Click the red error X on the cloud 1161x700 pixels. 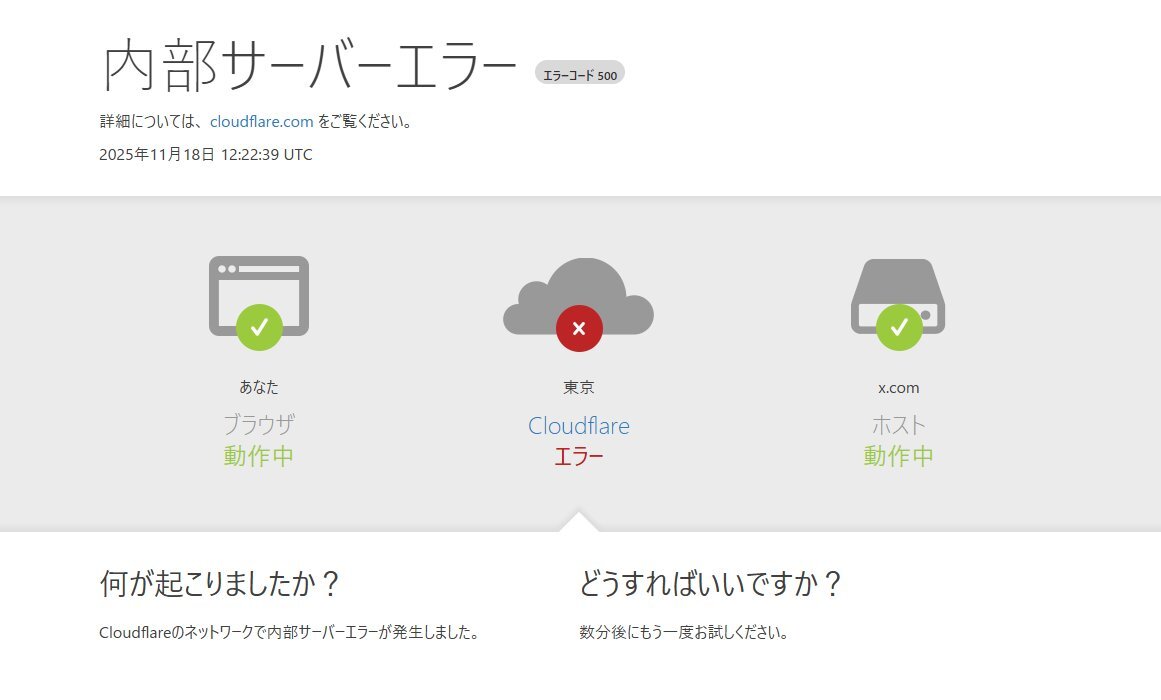tap(580, 327)
